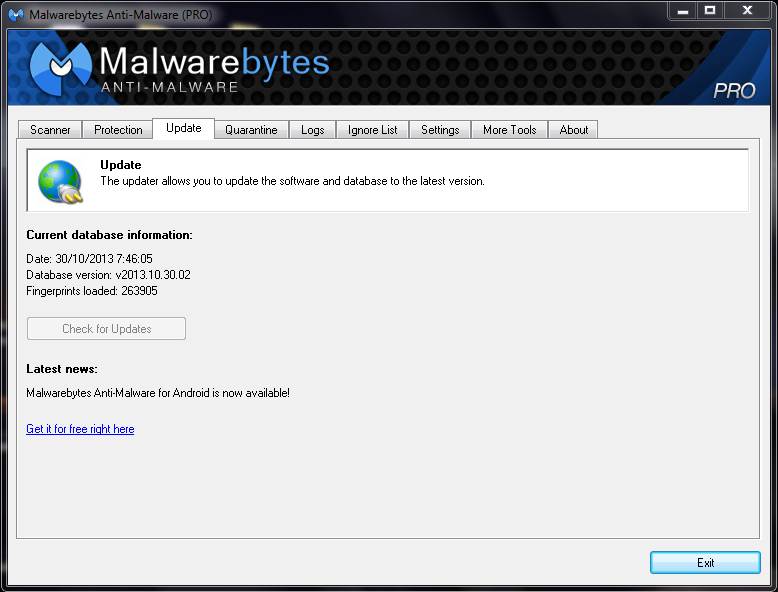Screen dimensions: 778x592
Task: Click the PRO badge in the banner
Action: coord(734,91)
